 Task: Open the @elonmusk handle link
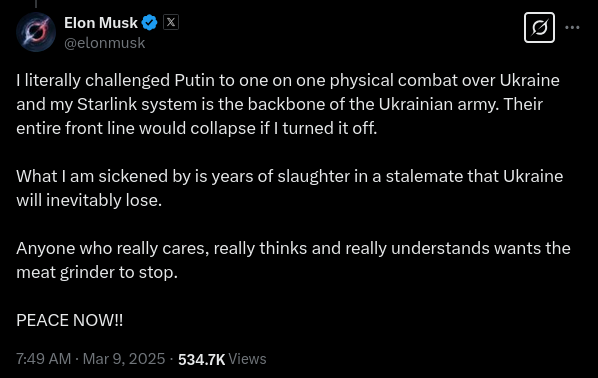pyautogui.click(x=104, y=43)
